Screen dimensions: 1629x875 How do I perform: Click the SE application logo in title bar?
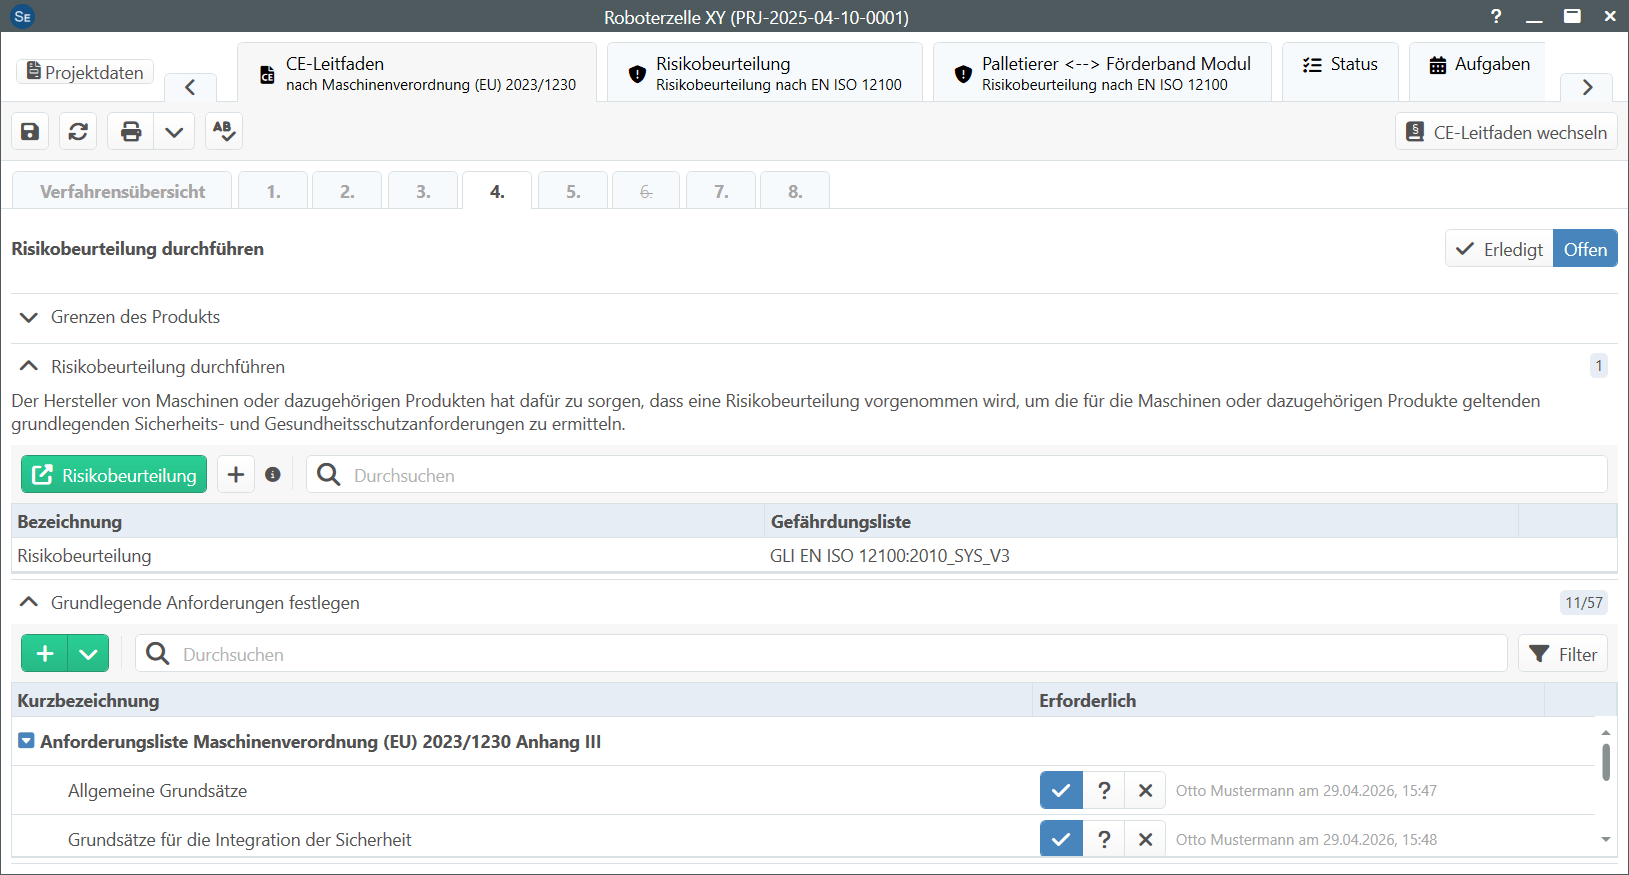tap(22, 16)
